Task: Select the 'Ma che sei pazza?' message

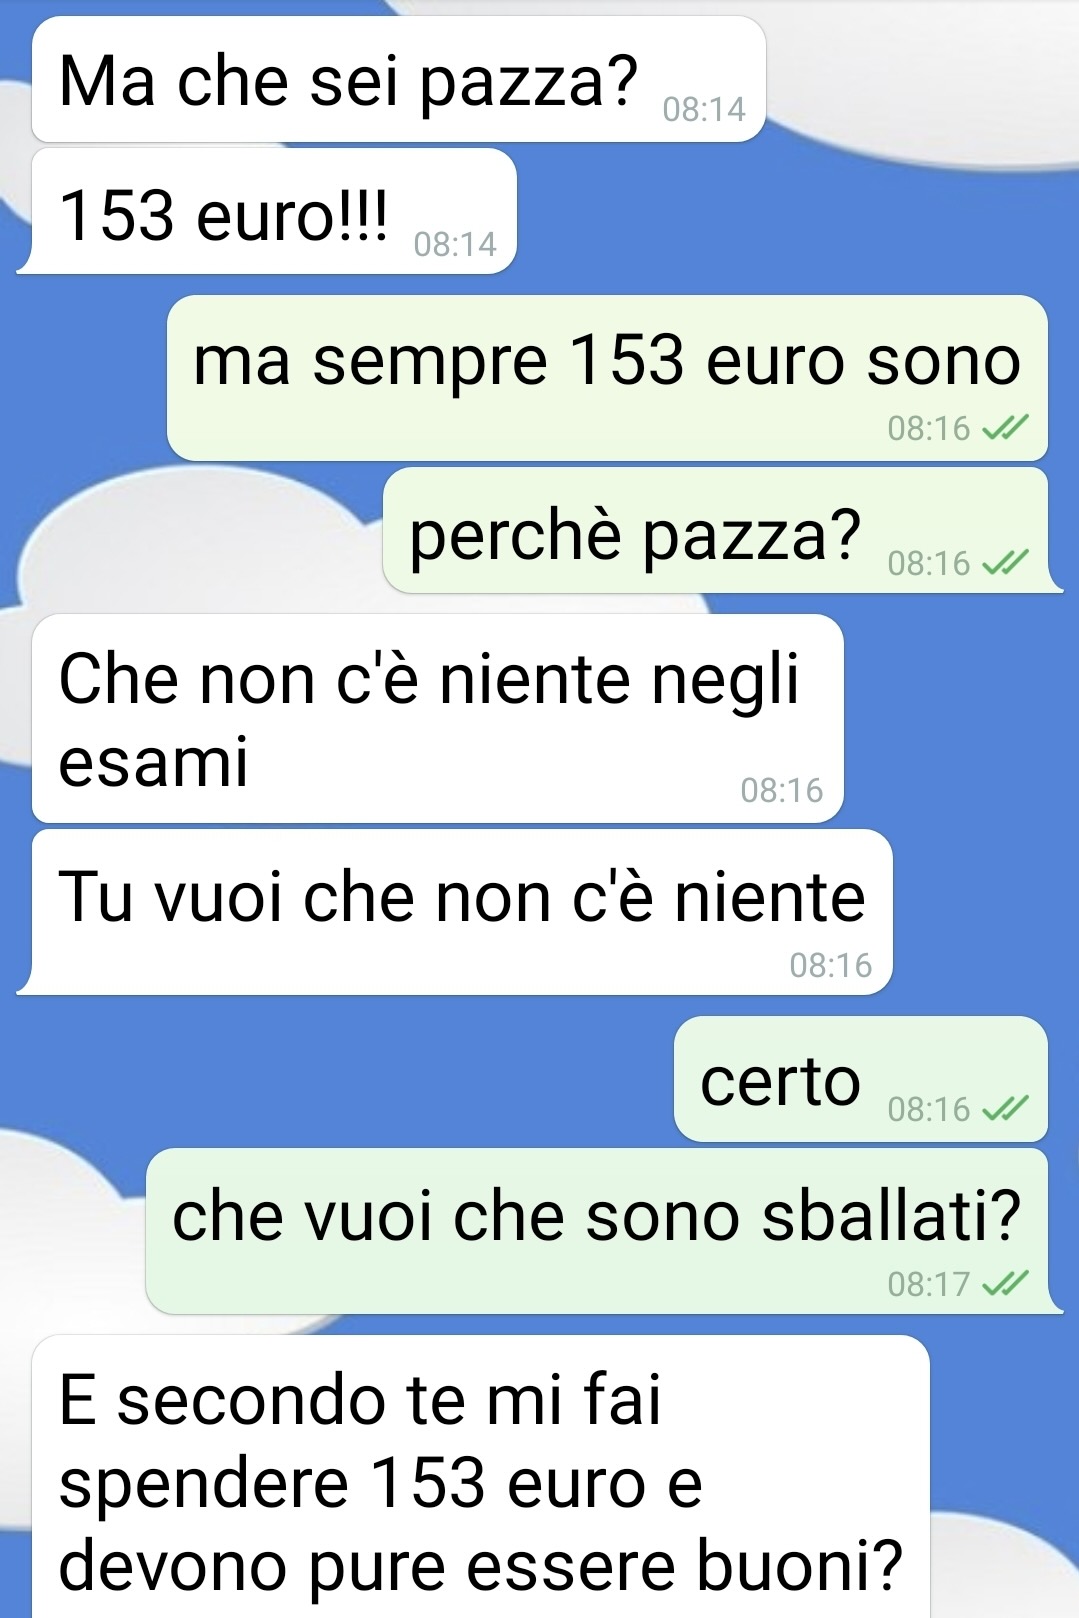Action: pyautogui.click(x=398, y=79)
